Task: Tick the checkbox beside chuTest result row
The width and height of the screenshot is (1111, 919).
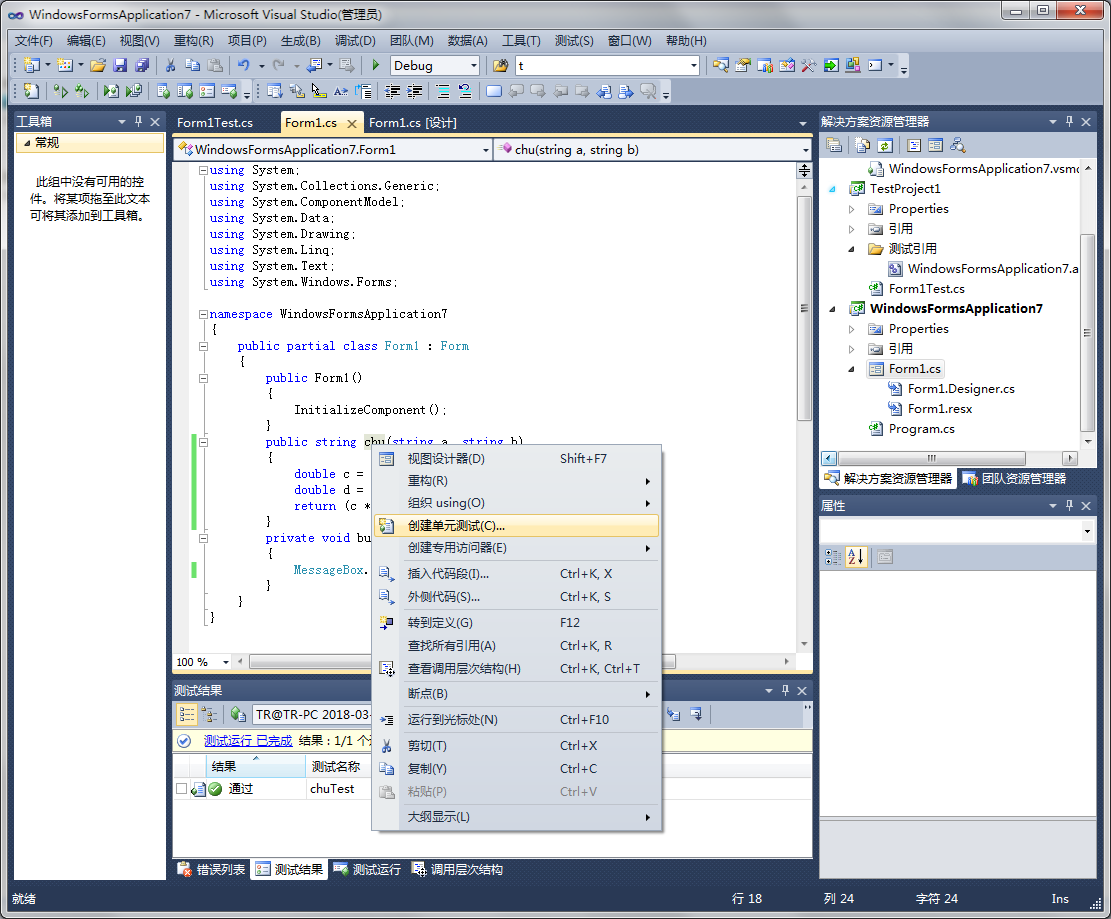Action: 181,789
